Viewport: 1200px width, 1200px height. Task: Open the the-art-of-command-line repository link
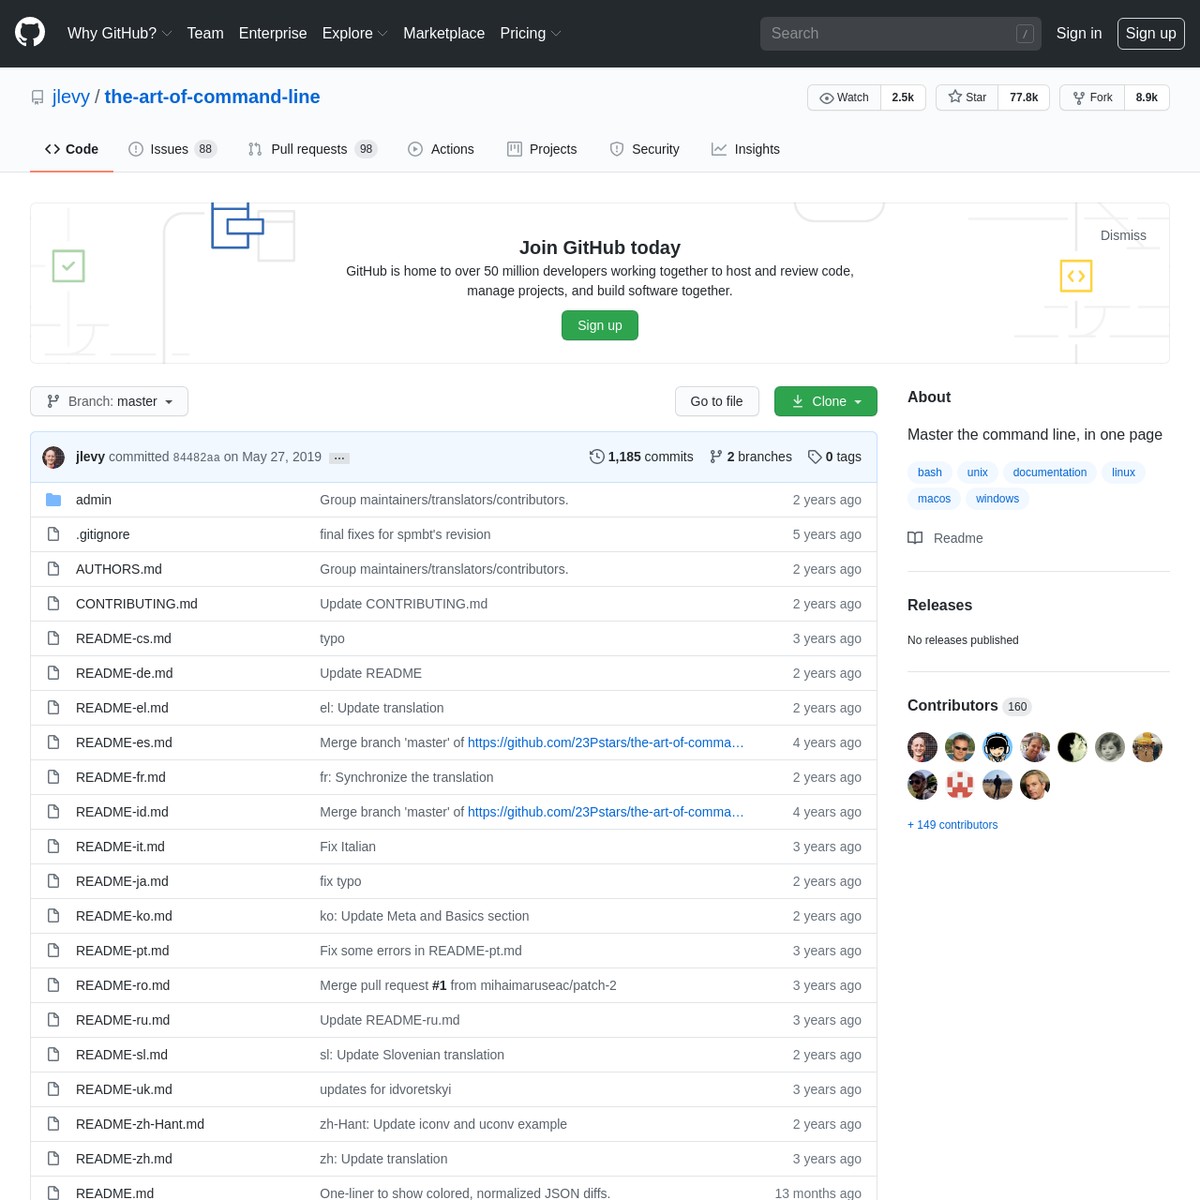point(212,97)
